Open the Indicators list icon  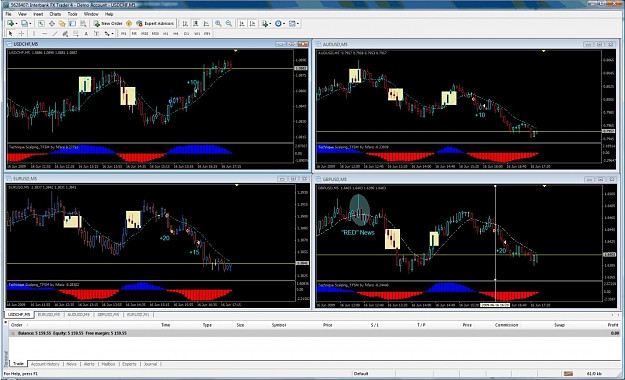point(265,24)
